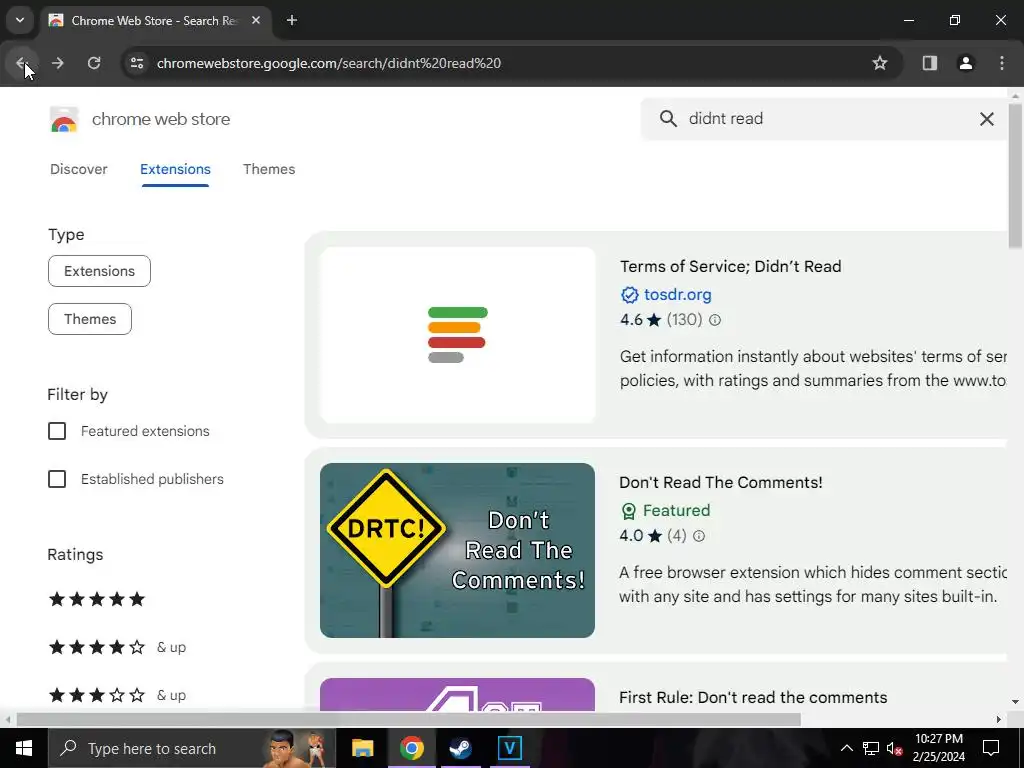This screenshot has width=1024, height=768.
Task: Close the Chrome Web Store tab
Action: 256,20
